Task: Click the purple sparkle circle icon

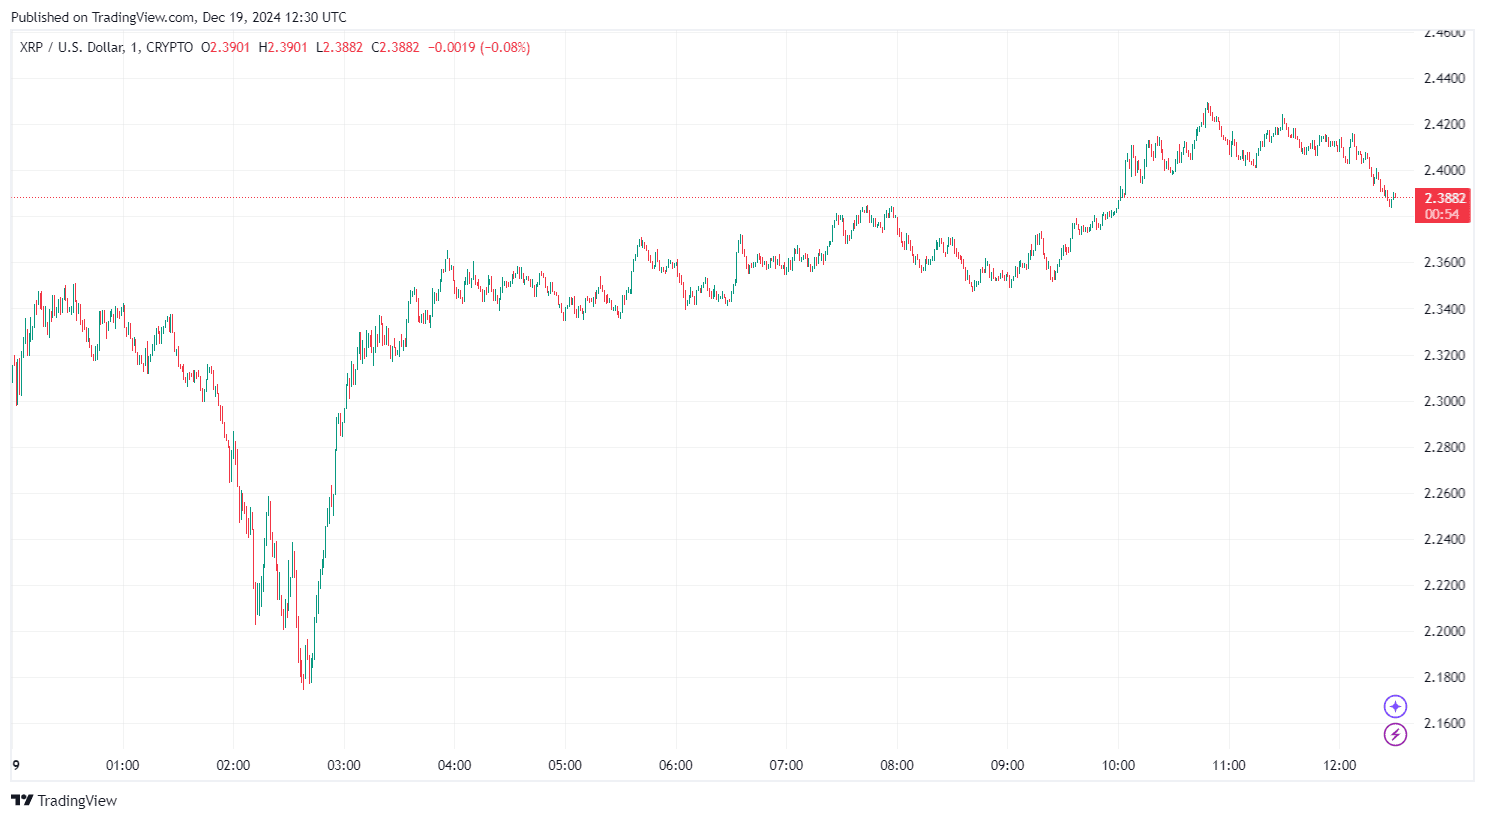Action: point(1395,707)
